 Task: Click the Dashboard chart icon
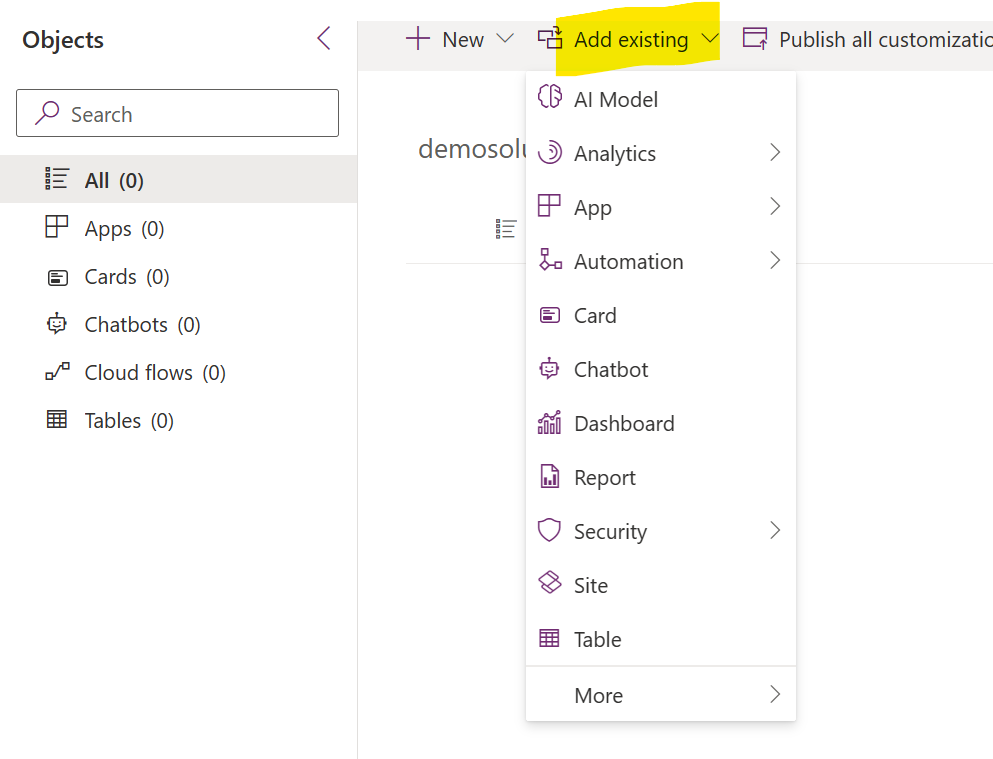[549, 422]
